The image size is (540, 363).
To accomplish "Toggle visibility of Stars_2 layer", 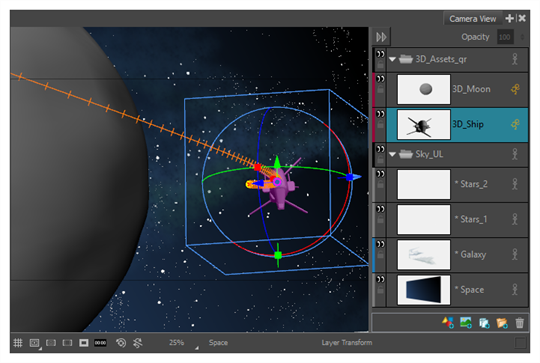I will point(380,174).
